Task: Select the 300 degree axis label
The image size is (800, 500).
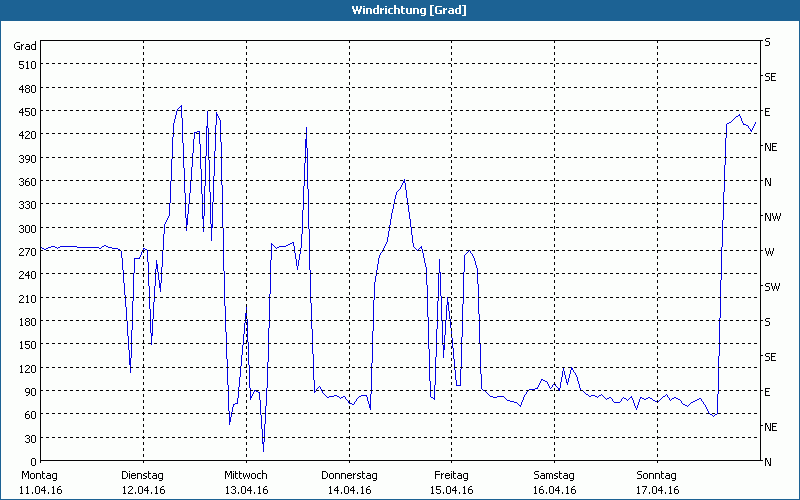Action: pos(28,229)
